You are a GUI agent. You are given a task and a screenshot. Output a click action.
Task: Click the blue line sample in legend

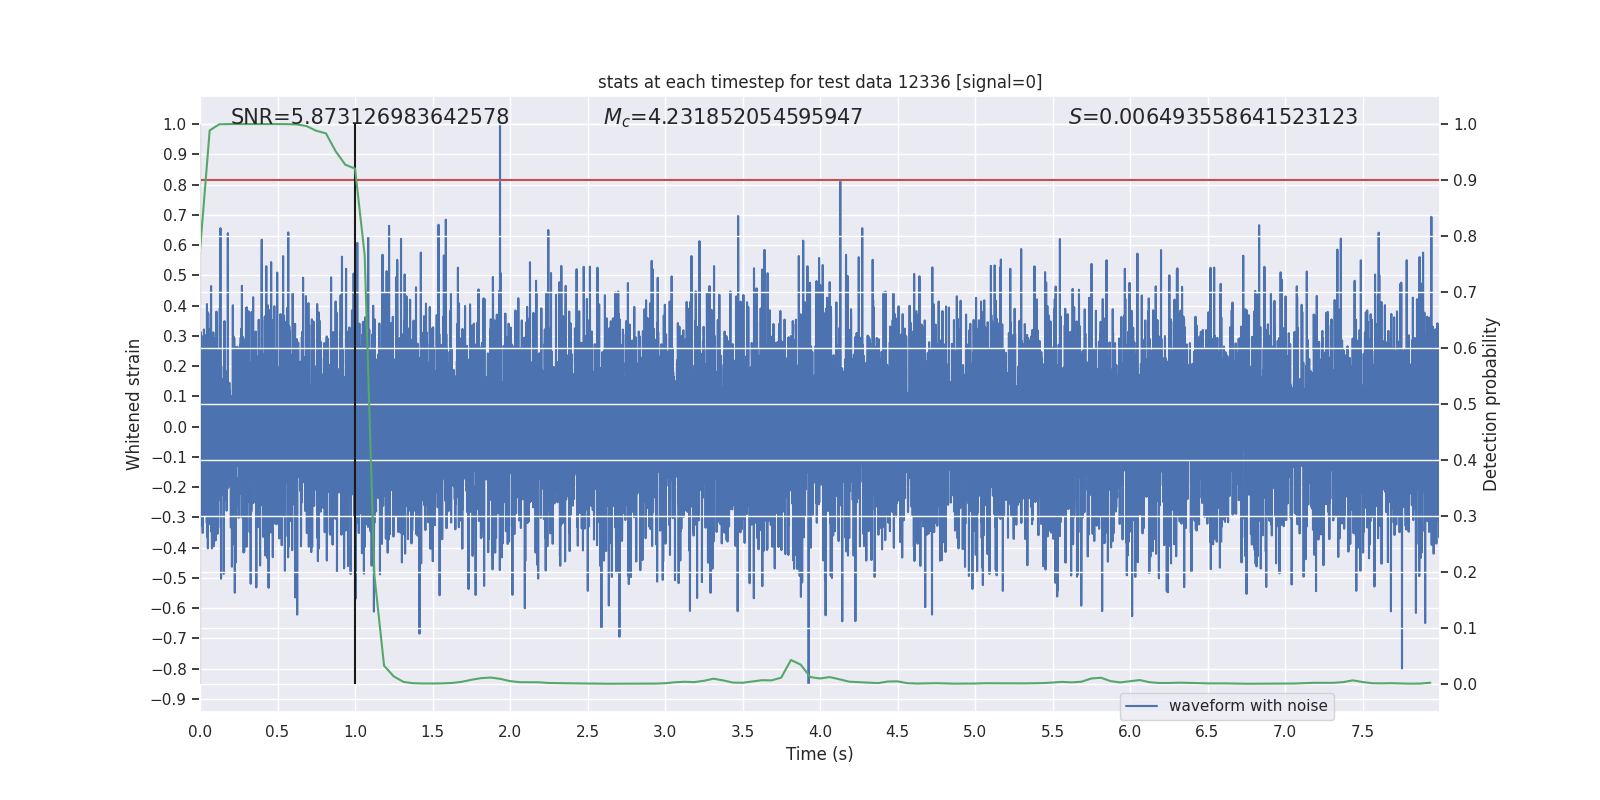point(1141,706)
